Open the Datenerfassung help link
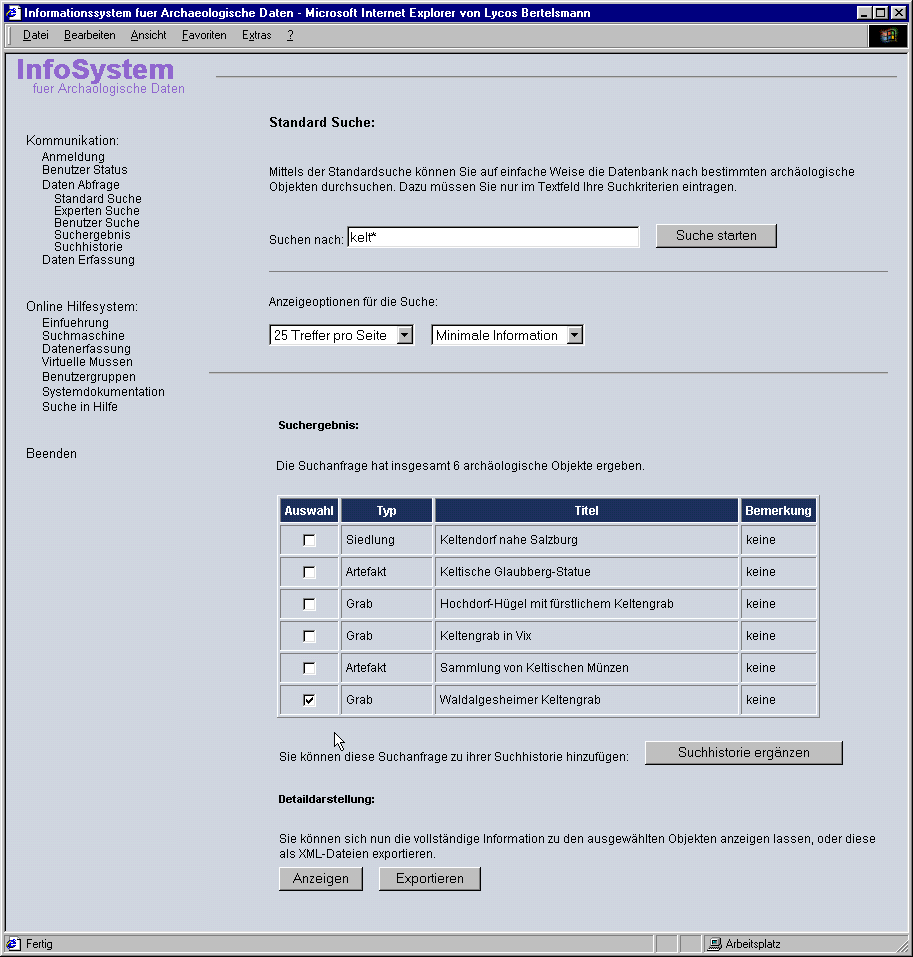Image resolution: width=913 pixels, height=957 pixels. click(86, 348)
